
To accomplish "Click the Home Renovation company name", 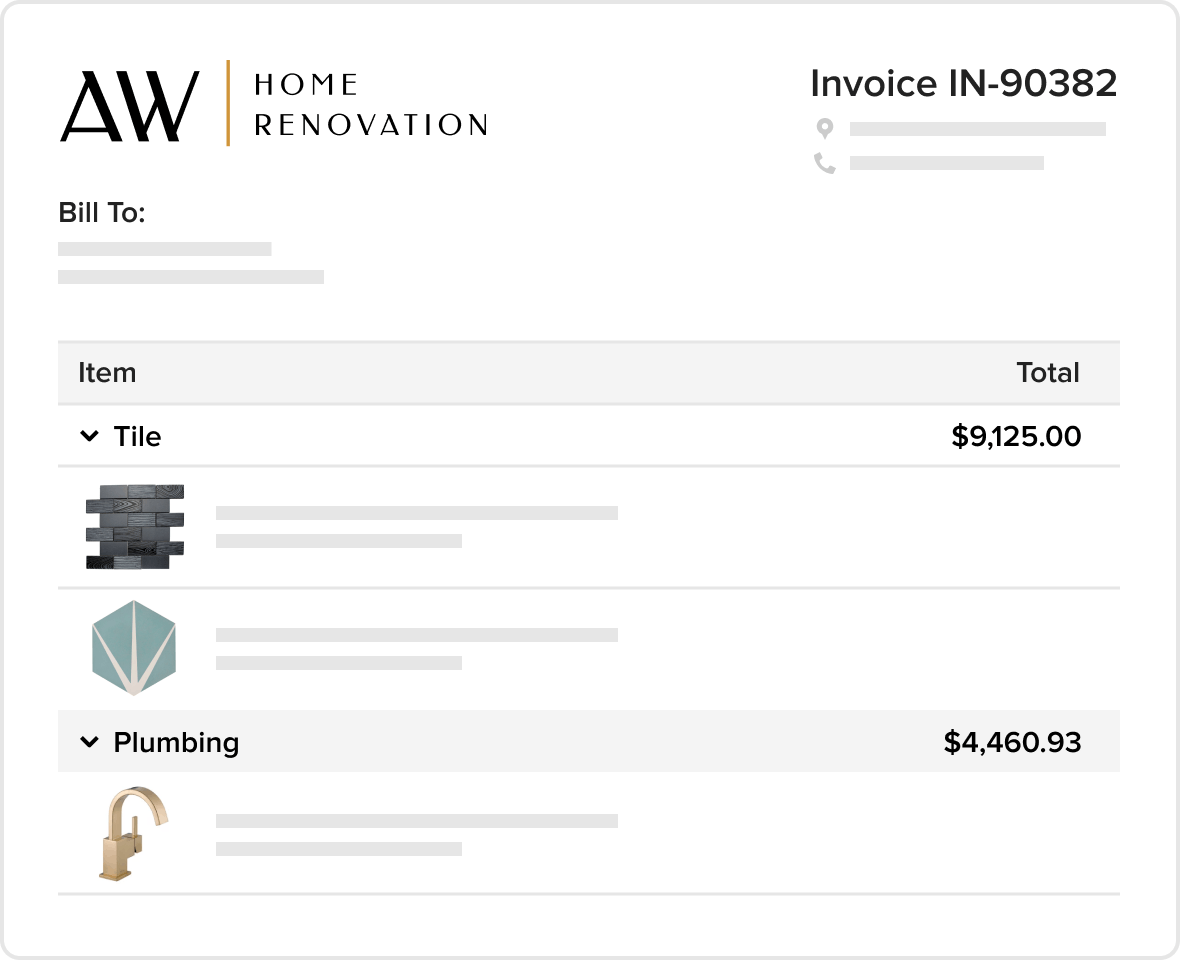I will click(371, 105).
